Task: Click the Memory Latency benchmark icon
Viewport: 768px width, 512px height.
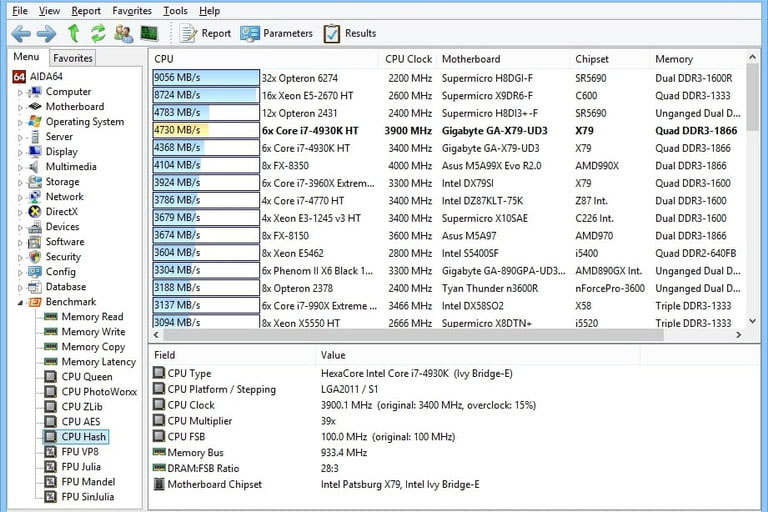Action: click(x=51, y=362)
